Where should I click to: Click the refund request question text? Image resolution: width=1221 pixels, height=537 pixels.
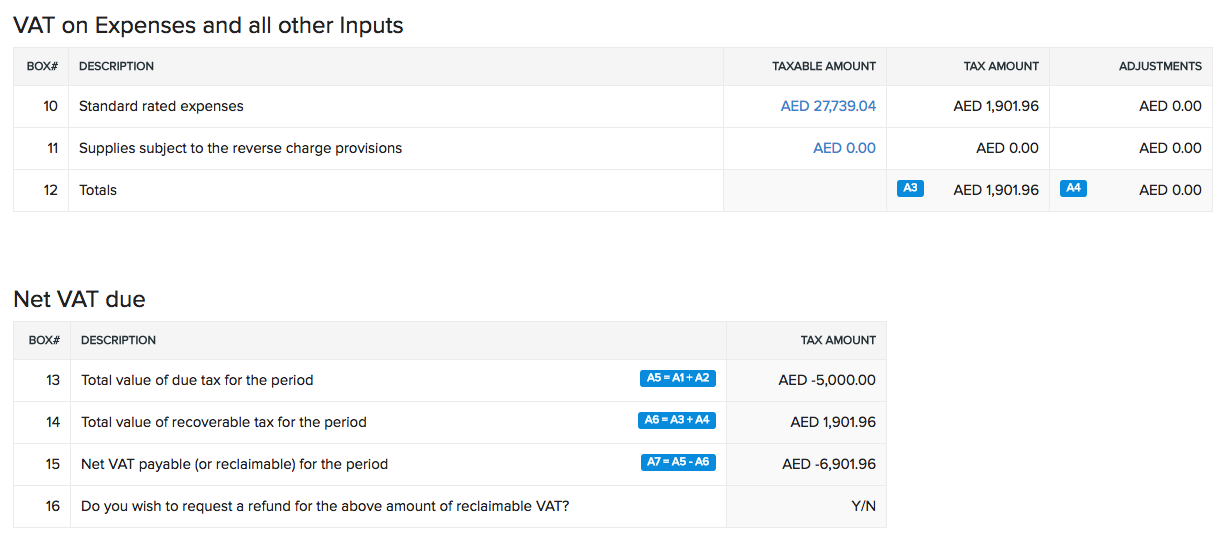coord(325,506)
